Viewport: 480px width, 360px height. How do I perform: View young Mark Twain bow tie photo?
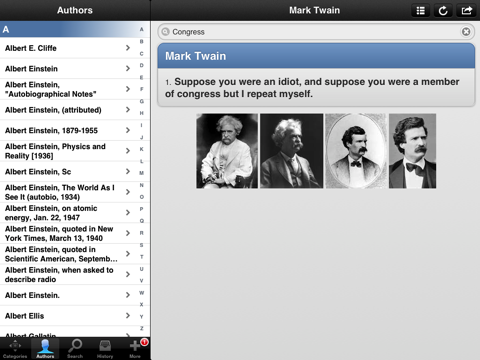point(412,151)
